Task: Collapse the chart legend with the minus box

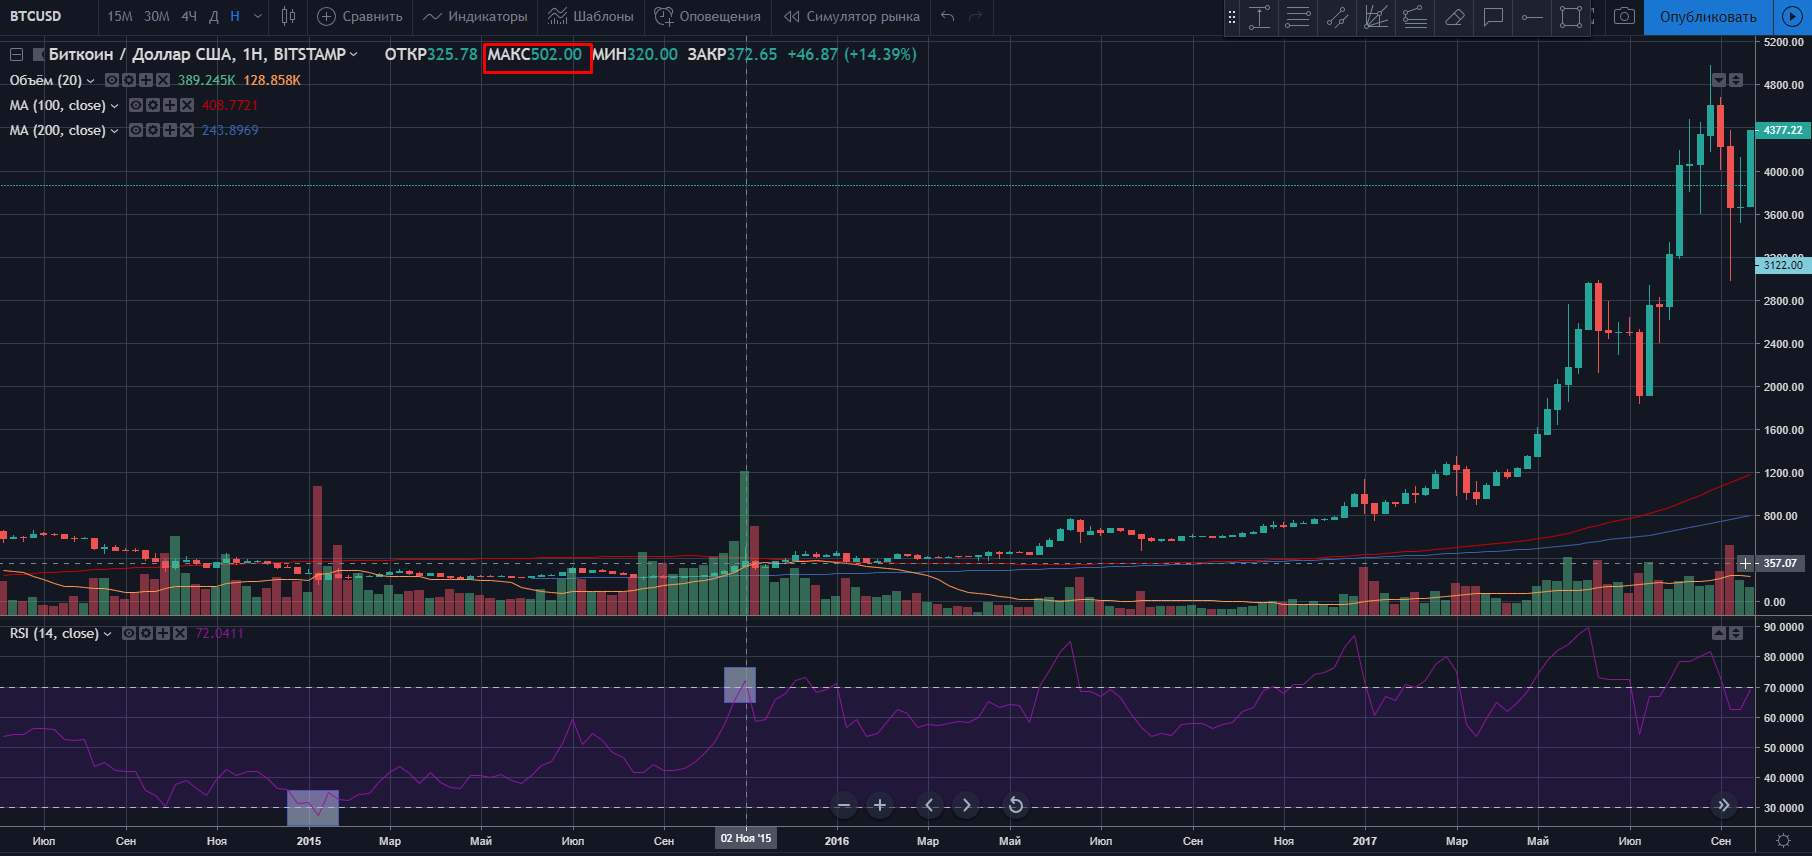Action: click(16, 55)
